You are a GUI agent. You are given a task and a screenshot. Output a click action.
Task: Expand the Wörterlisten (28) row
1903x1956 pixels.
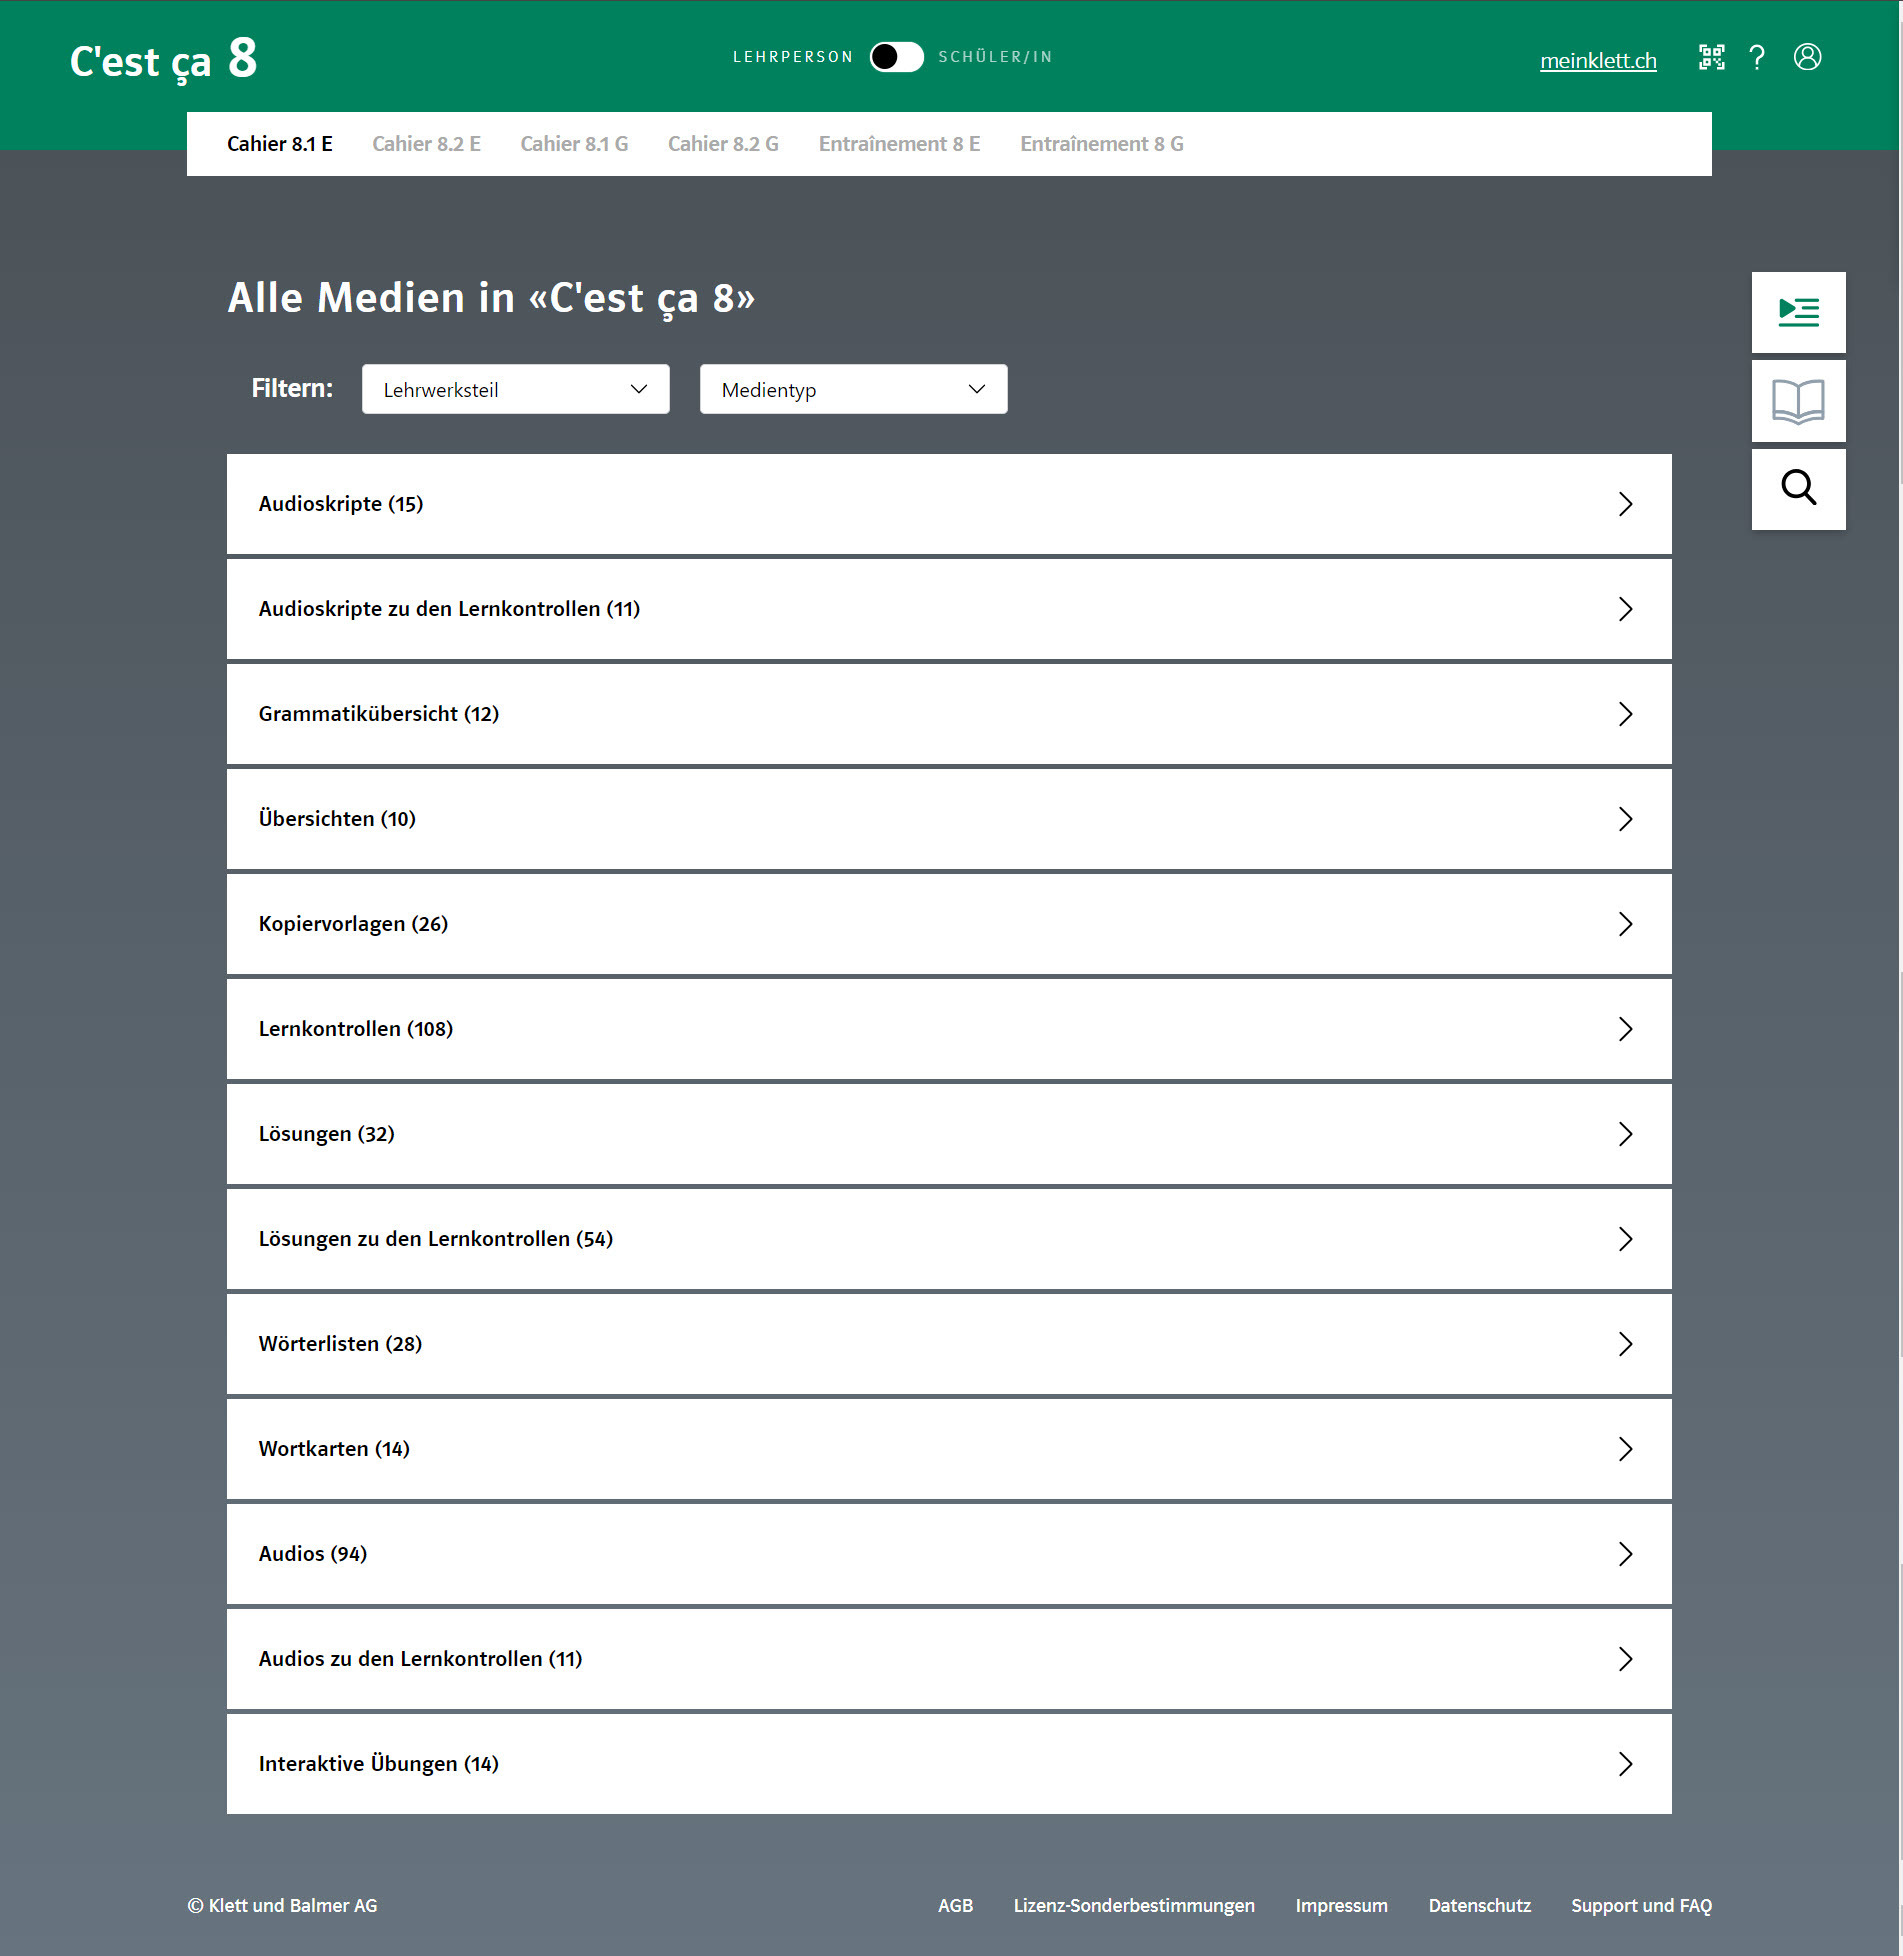(948, 1344)
